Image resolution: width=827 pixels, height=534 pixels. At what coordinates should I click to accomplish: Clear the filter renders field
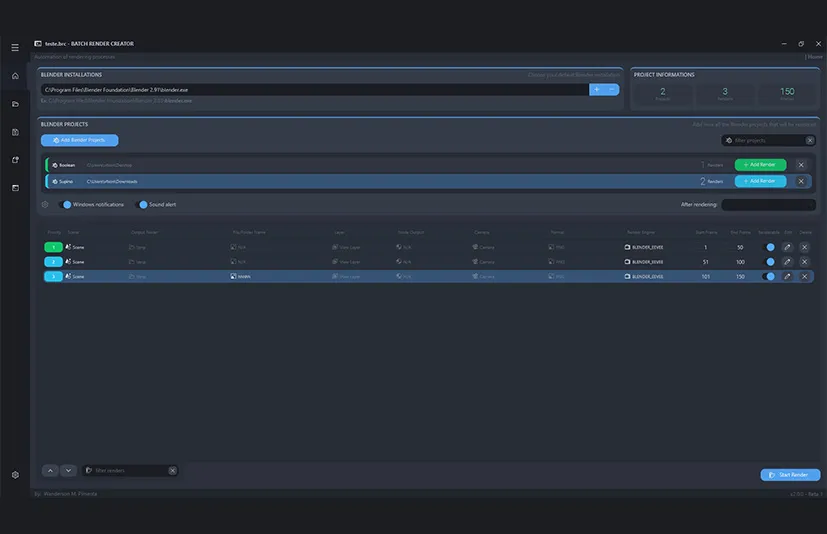coord(172,471)
